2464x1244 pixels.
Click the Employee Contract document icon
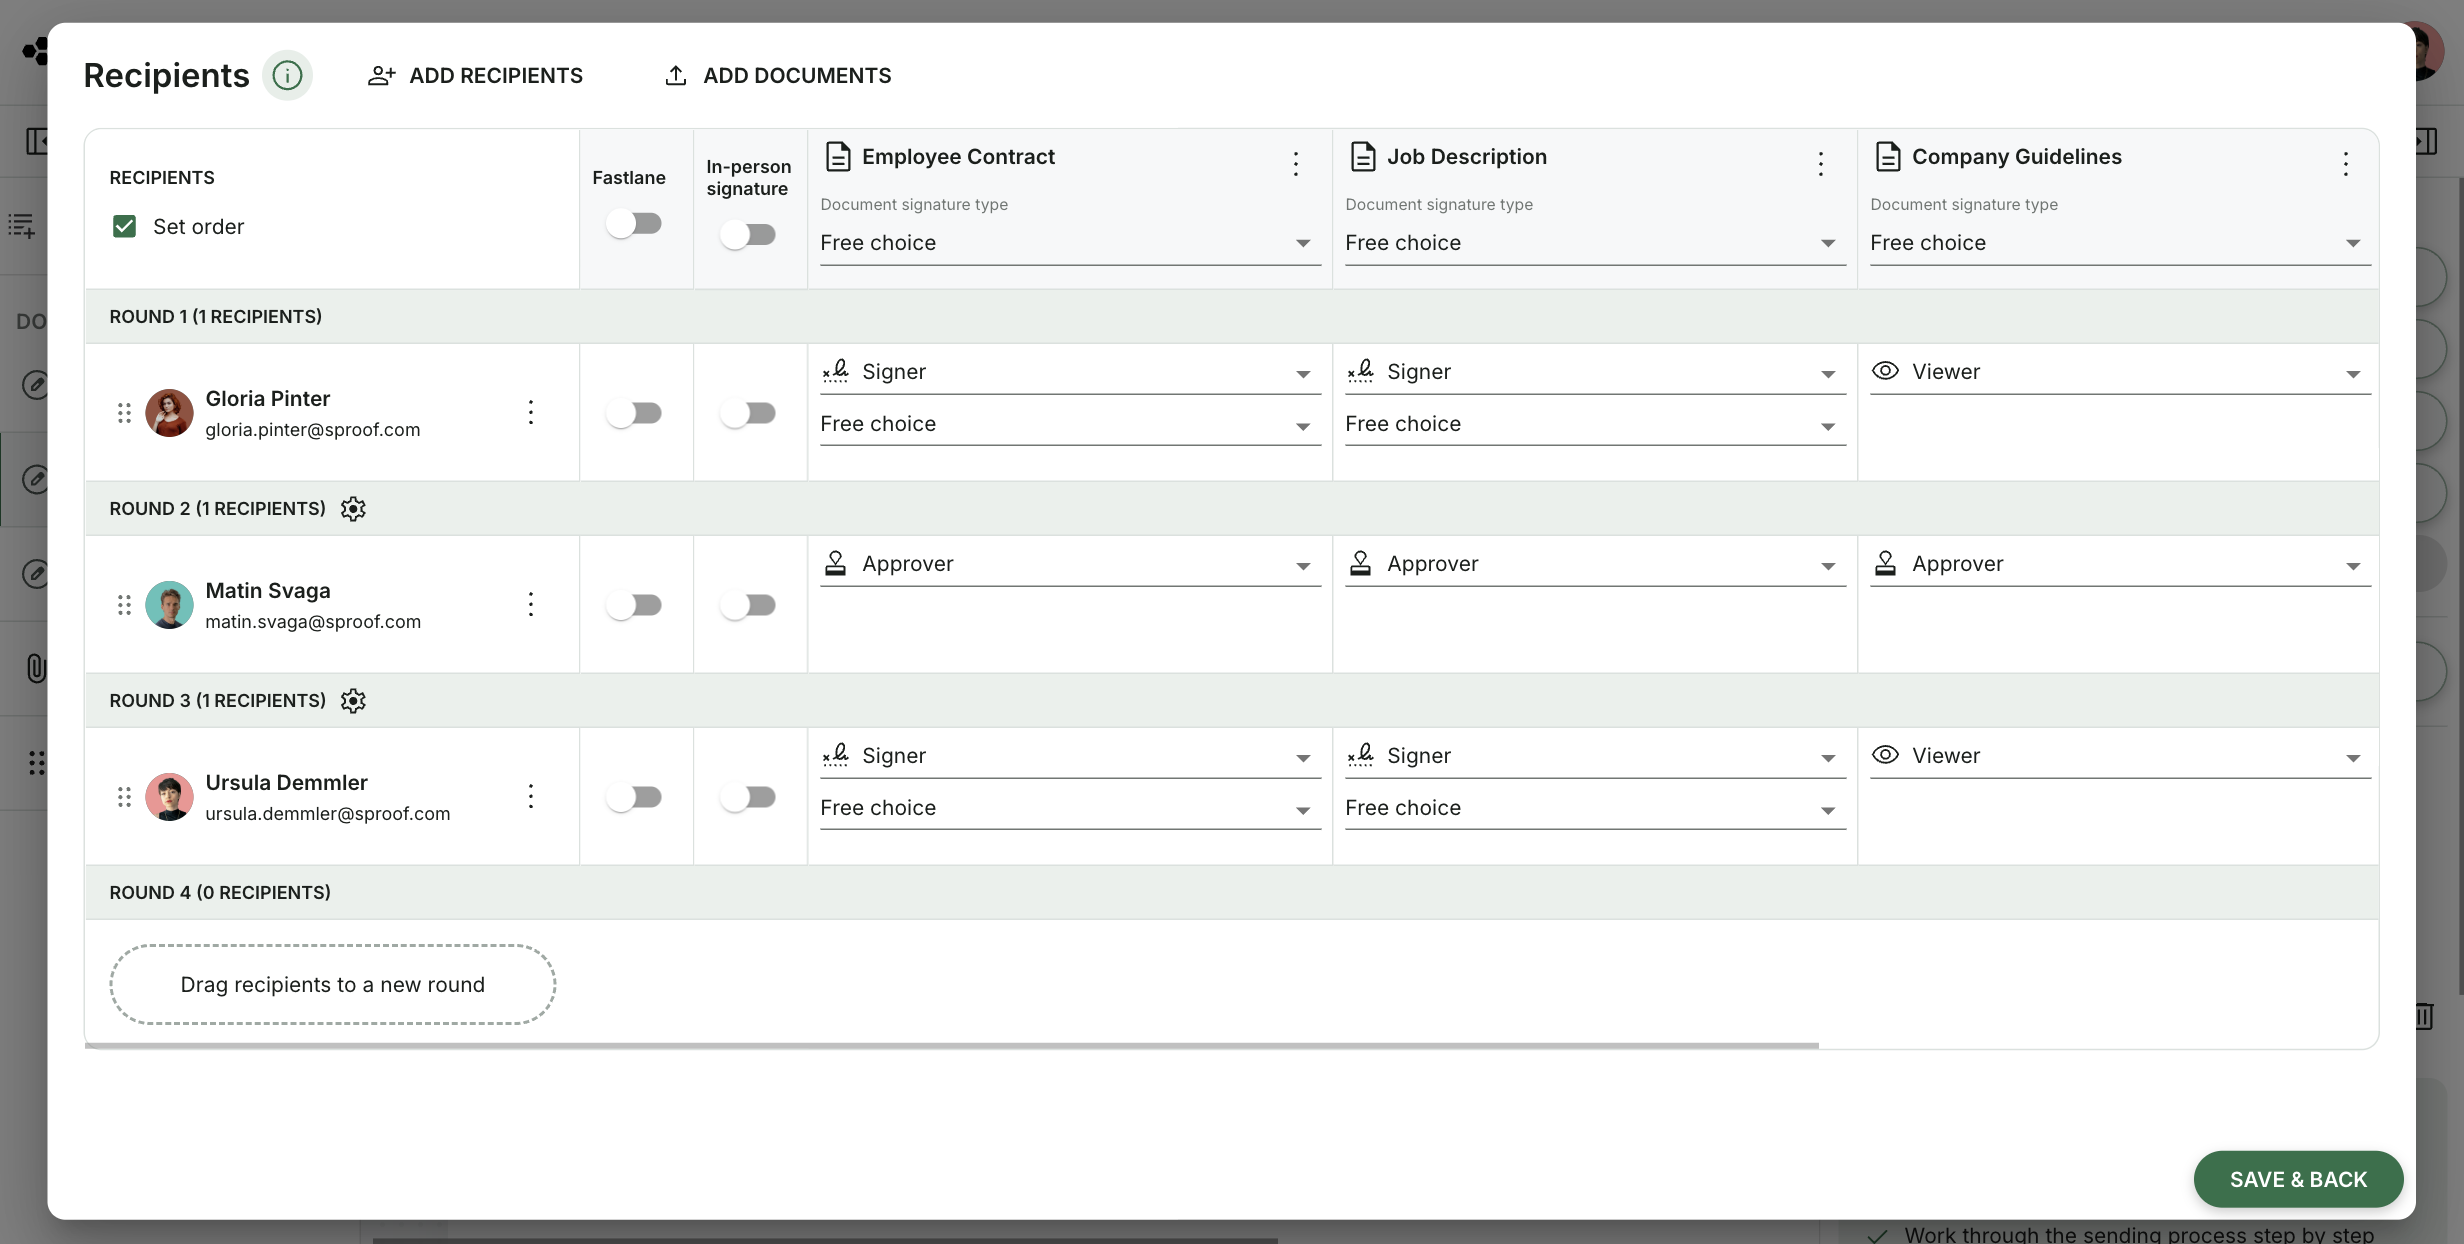pos(838,157)
